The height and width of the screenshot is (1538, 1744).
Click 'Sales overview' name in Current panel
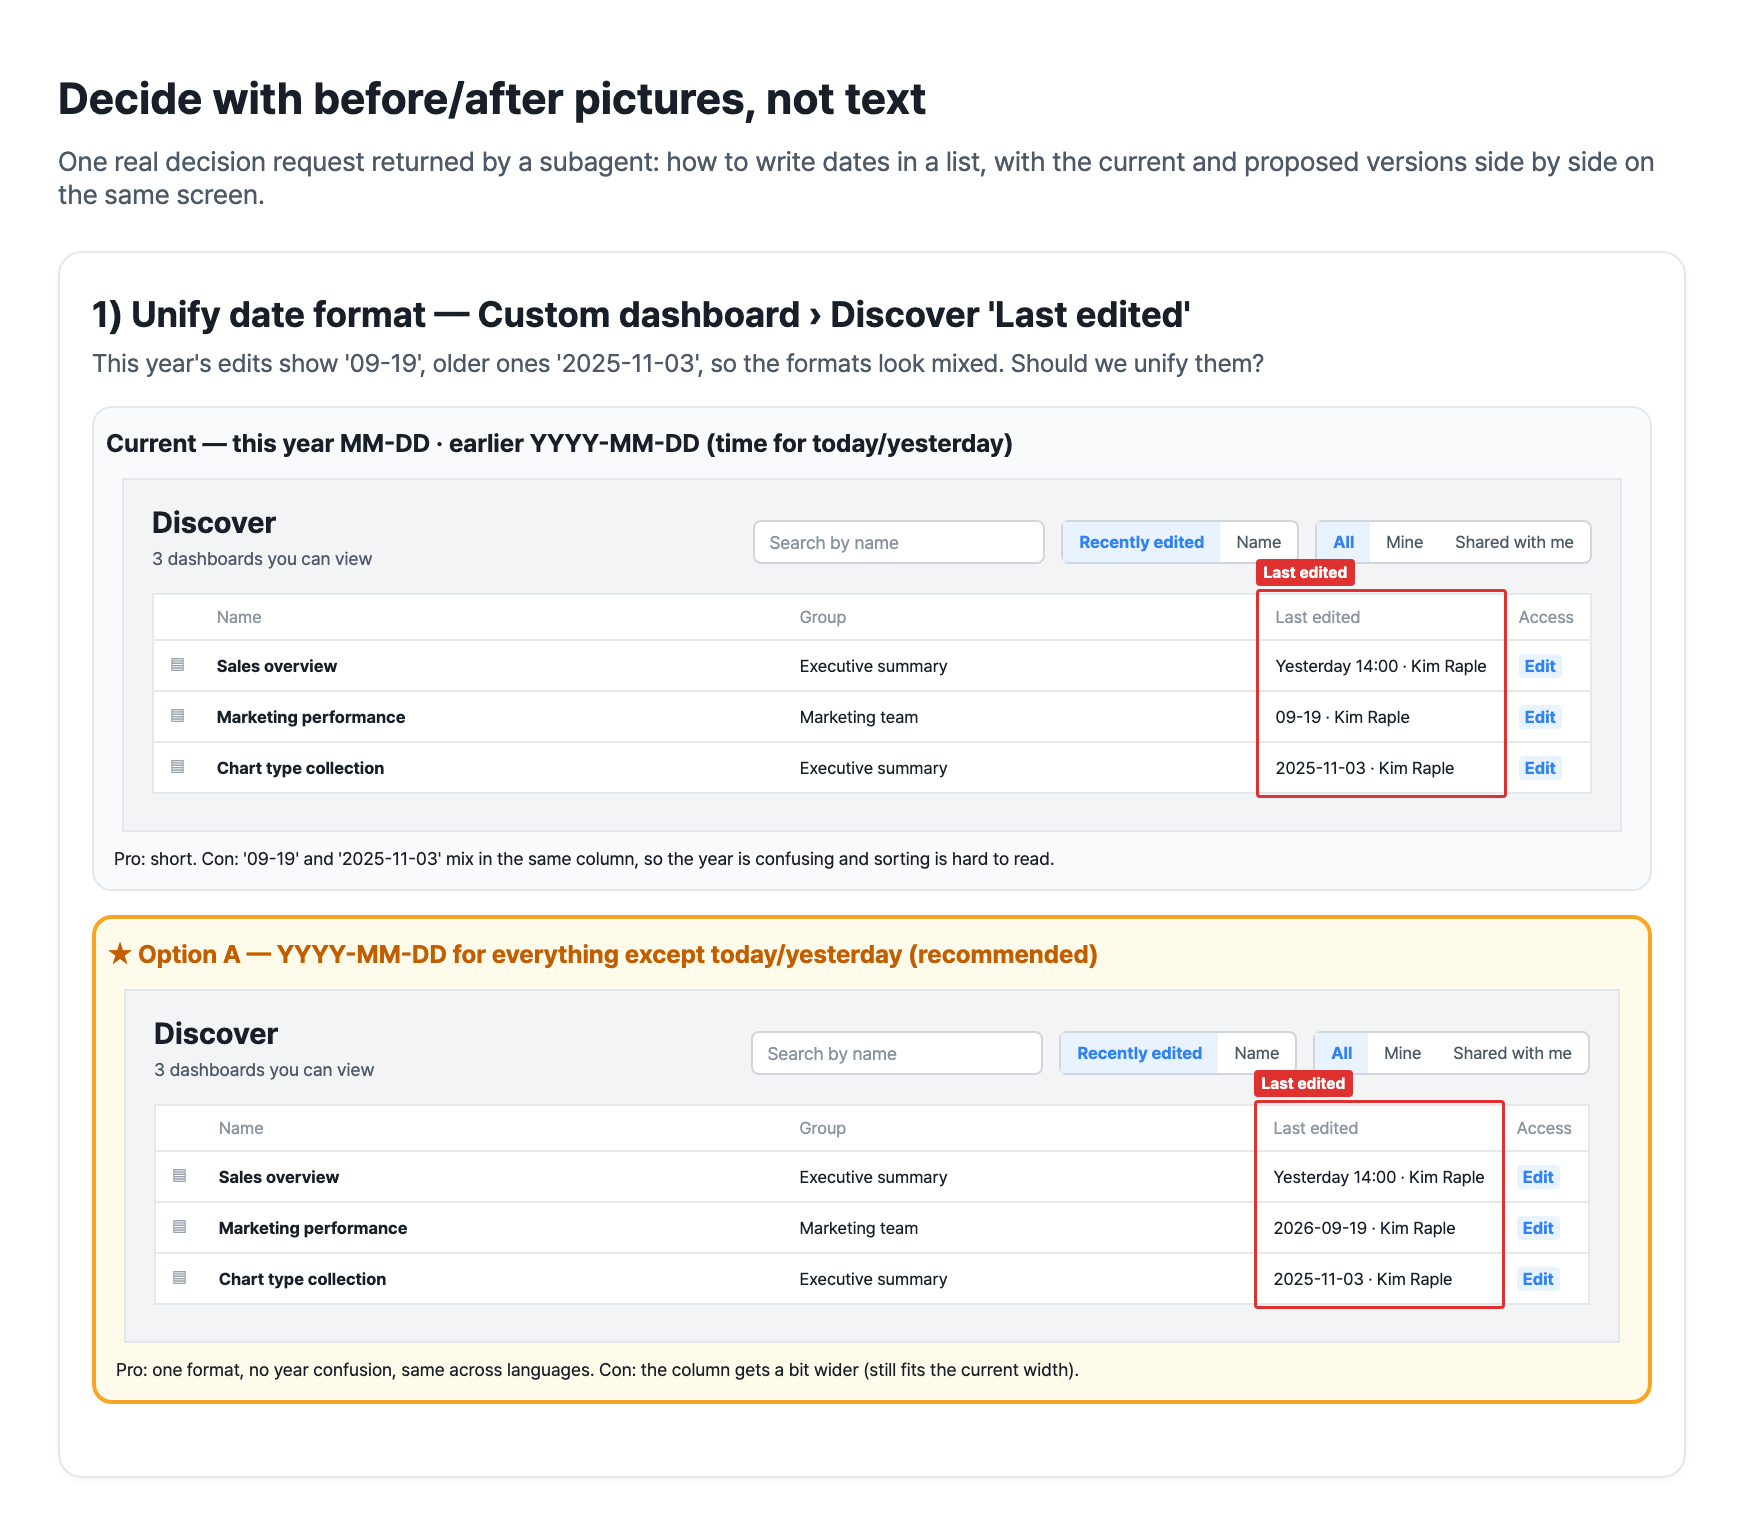tap(277, 666)
